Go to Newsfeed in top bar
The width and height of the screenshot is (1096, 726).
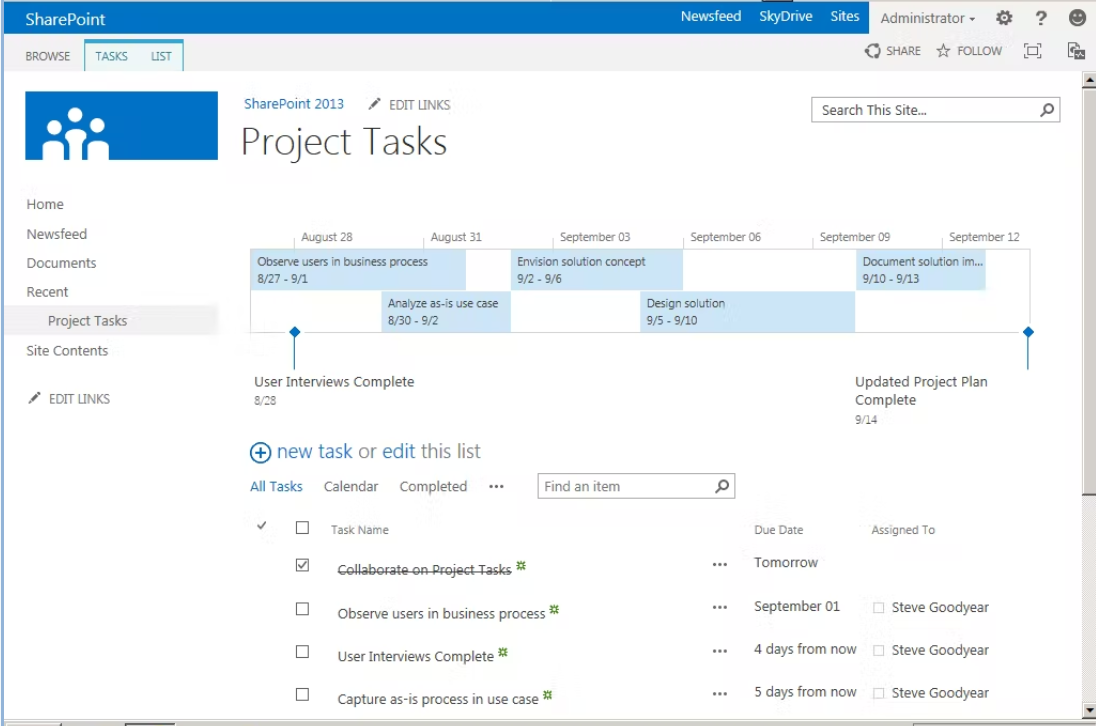point(711,16)
